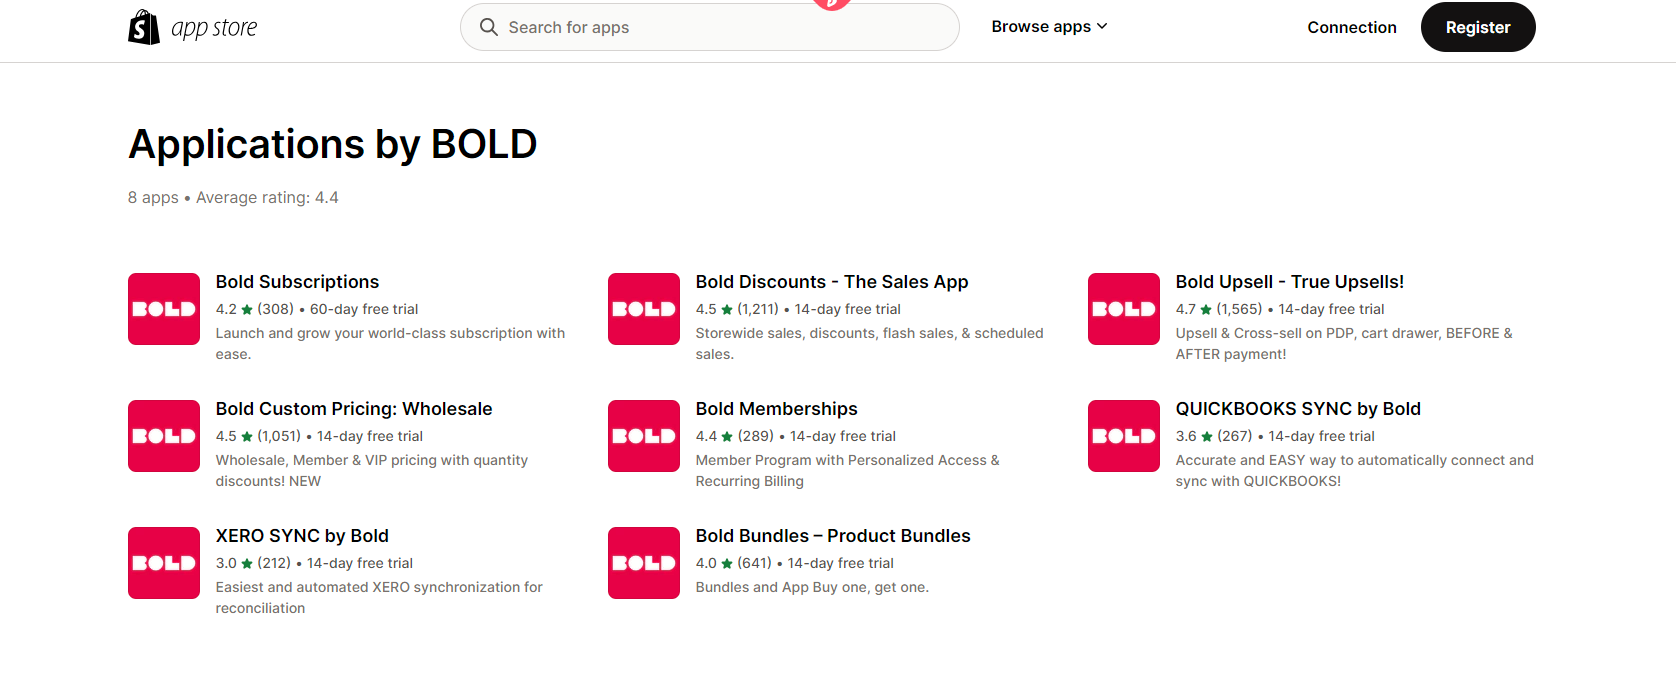
Task: Open the Bold Memberships title link
Action: click(x=777, y=409)
